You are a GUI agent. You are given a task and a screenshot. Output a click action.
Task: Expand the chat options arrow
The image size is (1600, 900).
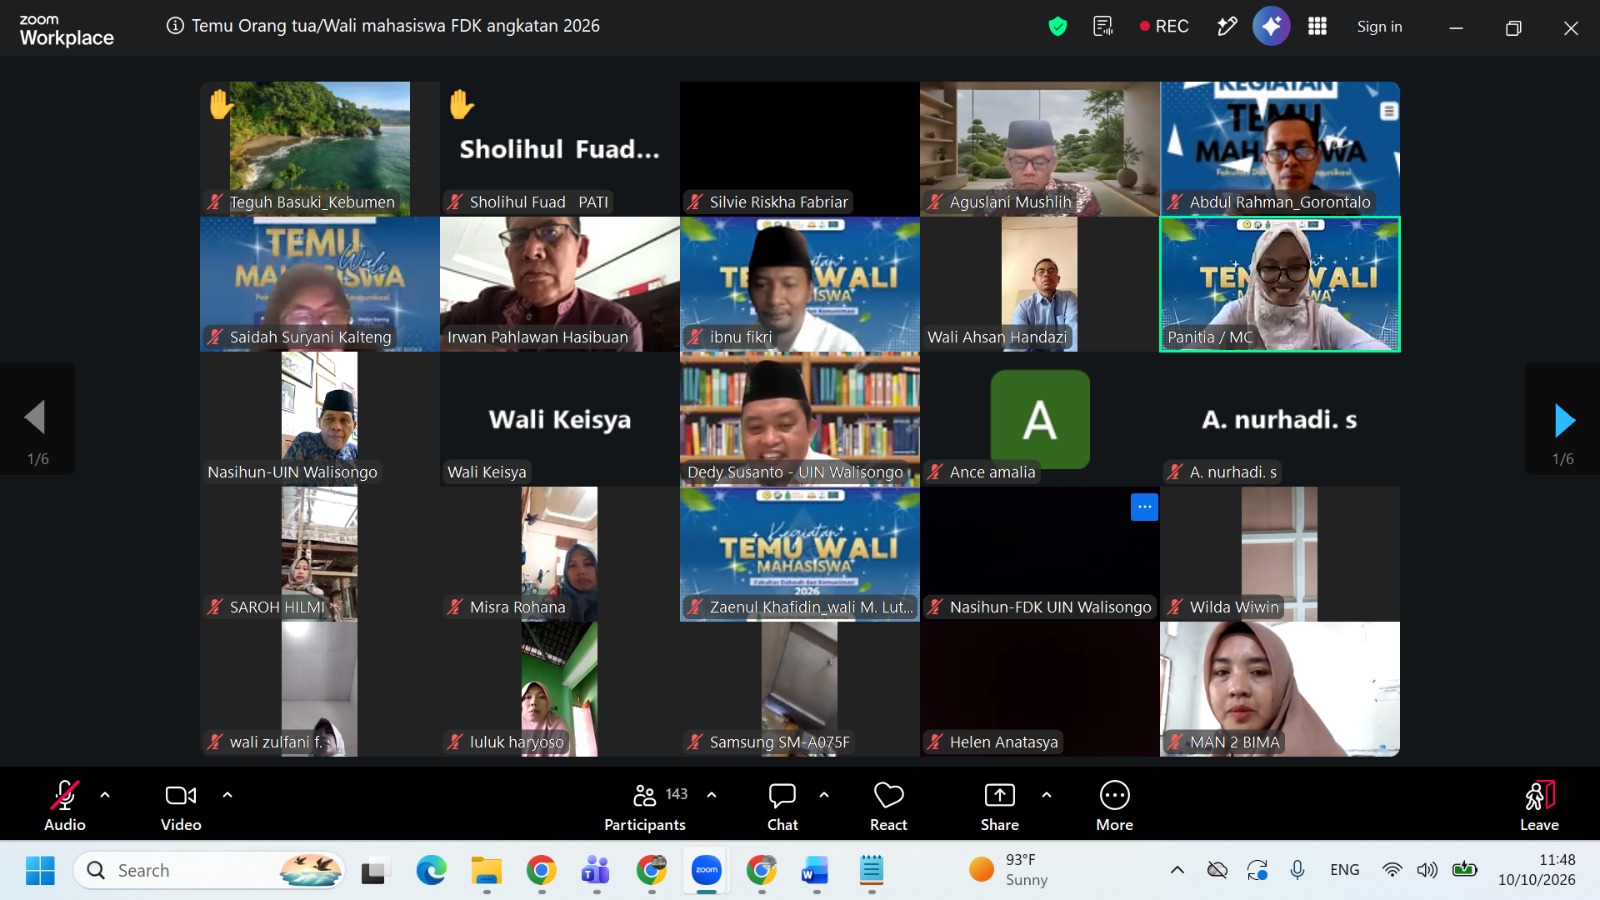point(824,795)
